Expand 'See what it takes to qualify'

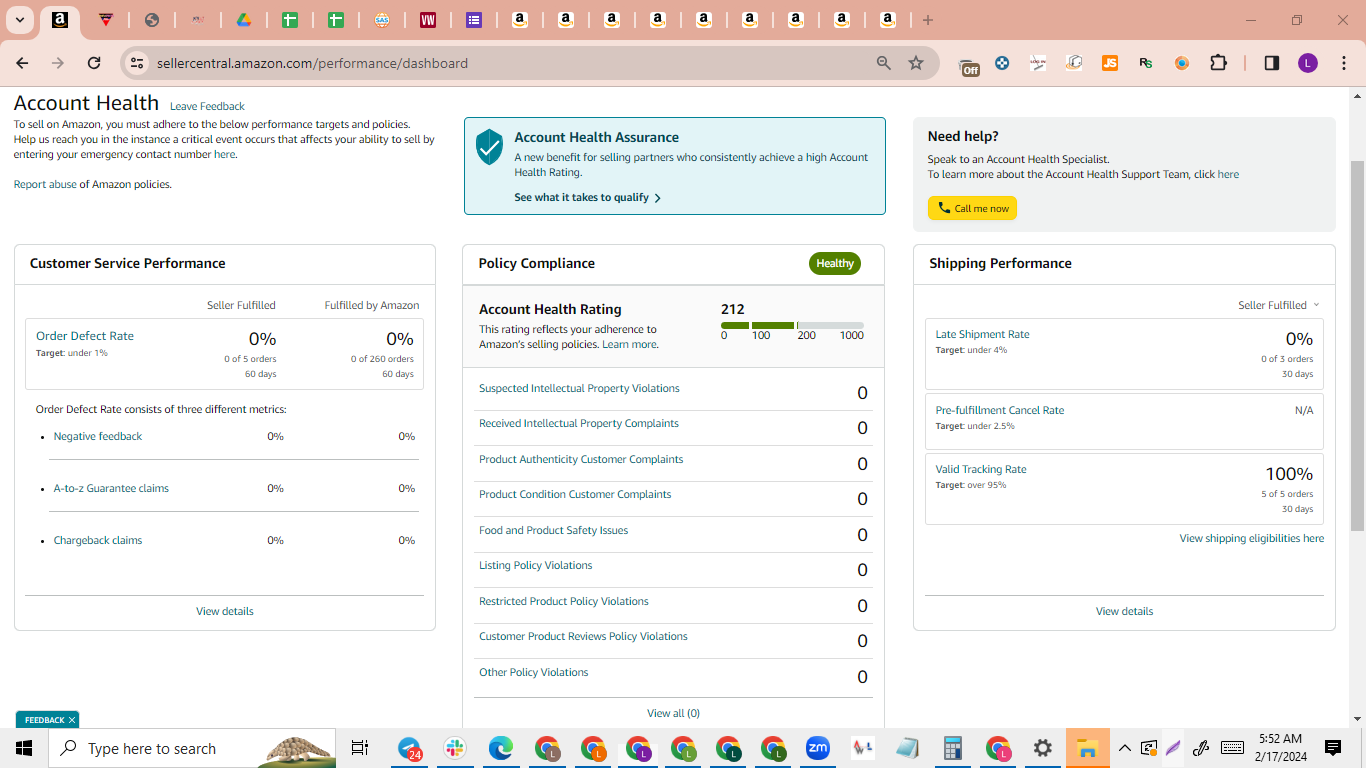[588, 198]
